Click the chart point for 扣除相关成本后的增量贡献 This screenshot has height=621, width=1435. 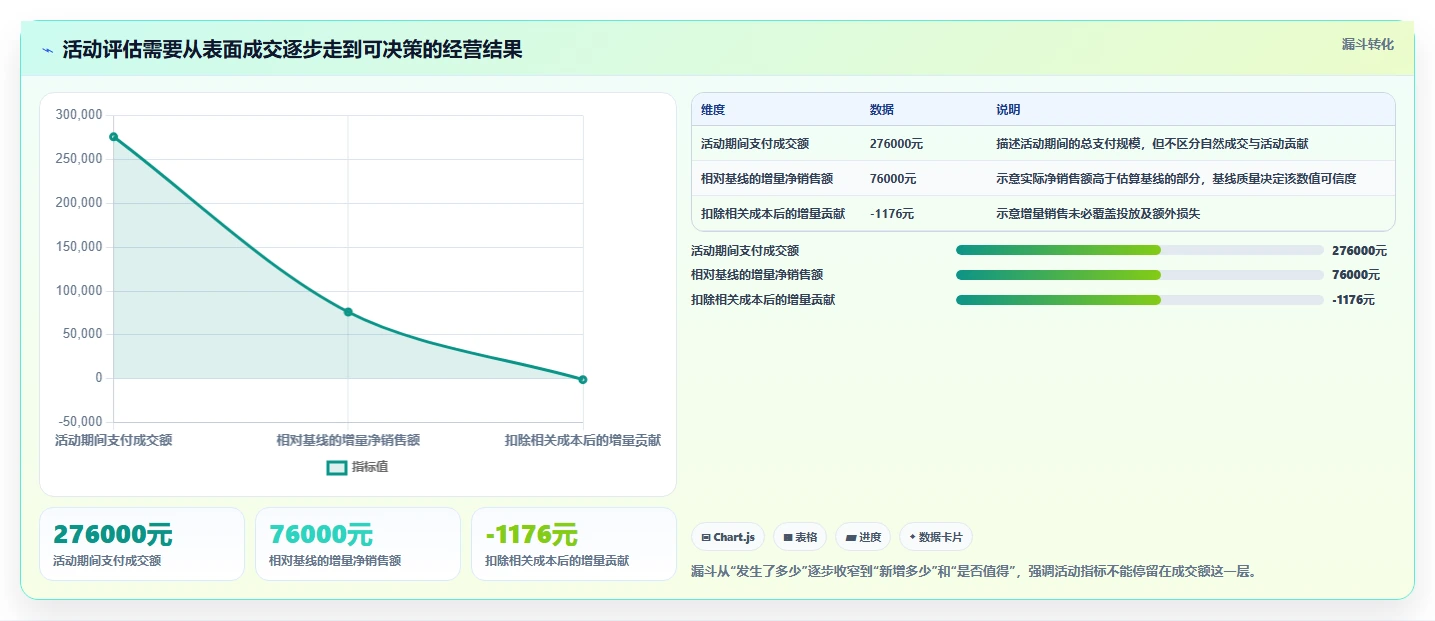point(583,380)
